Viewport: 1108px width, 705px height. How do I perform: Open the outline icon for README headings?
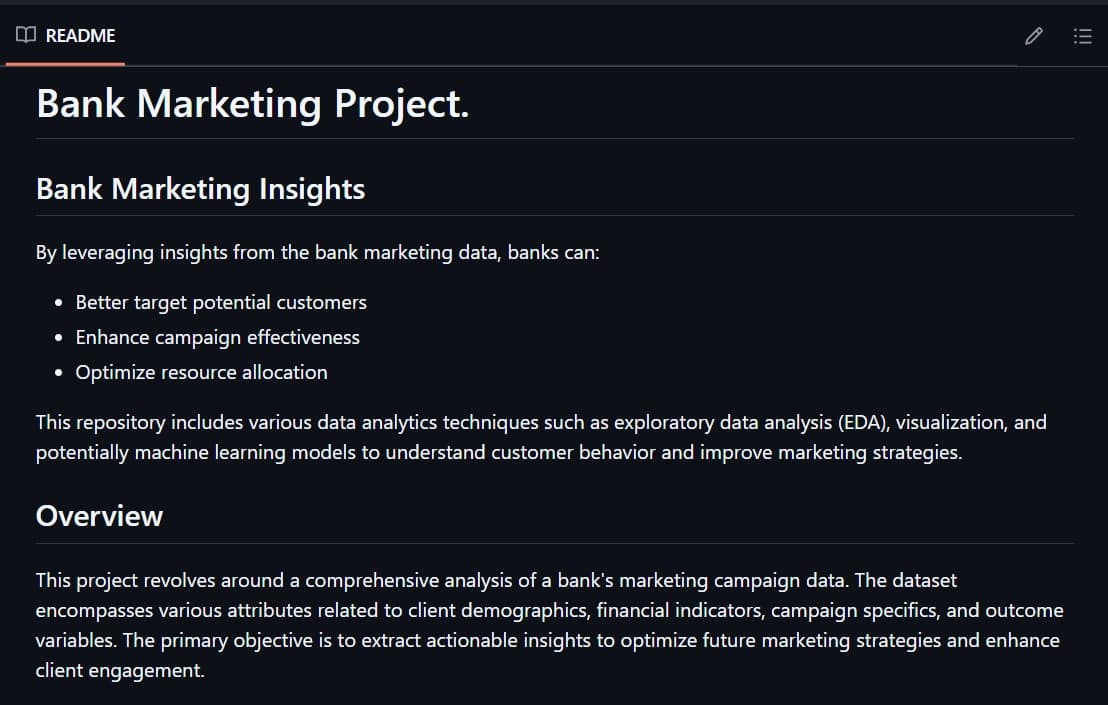click(x=1083, y=36)
